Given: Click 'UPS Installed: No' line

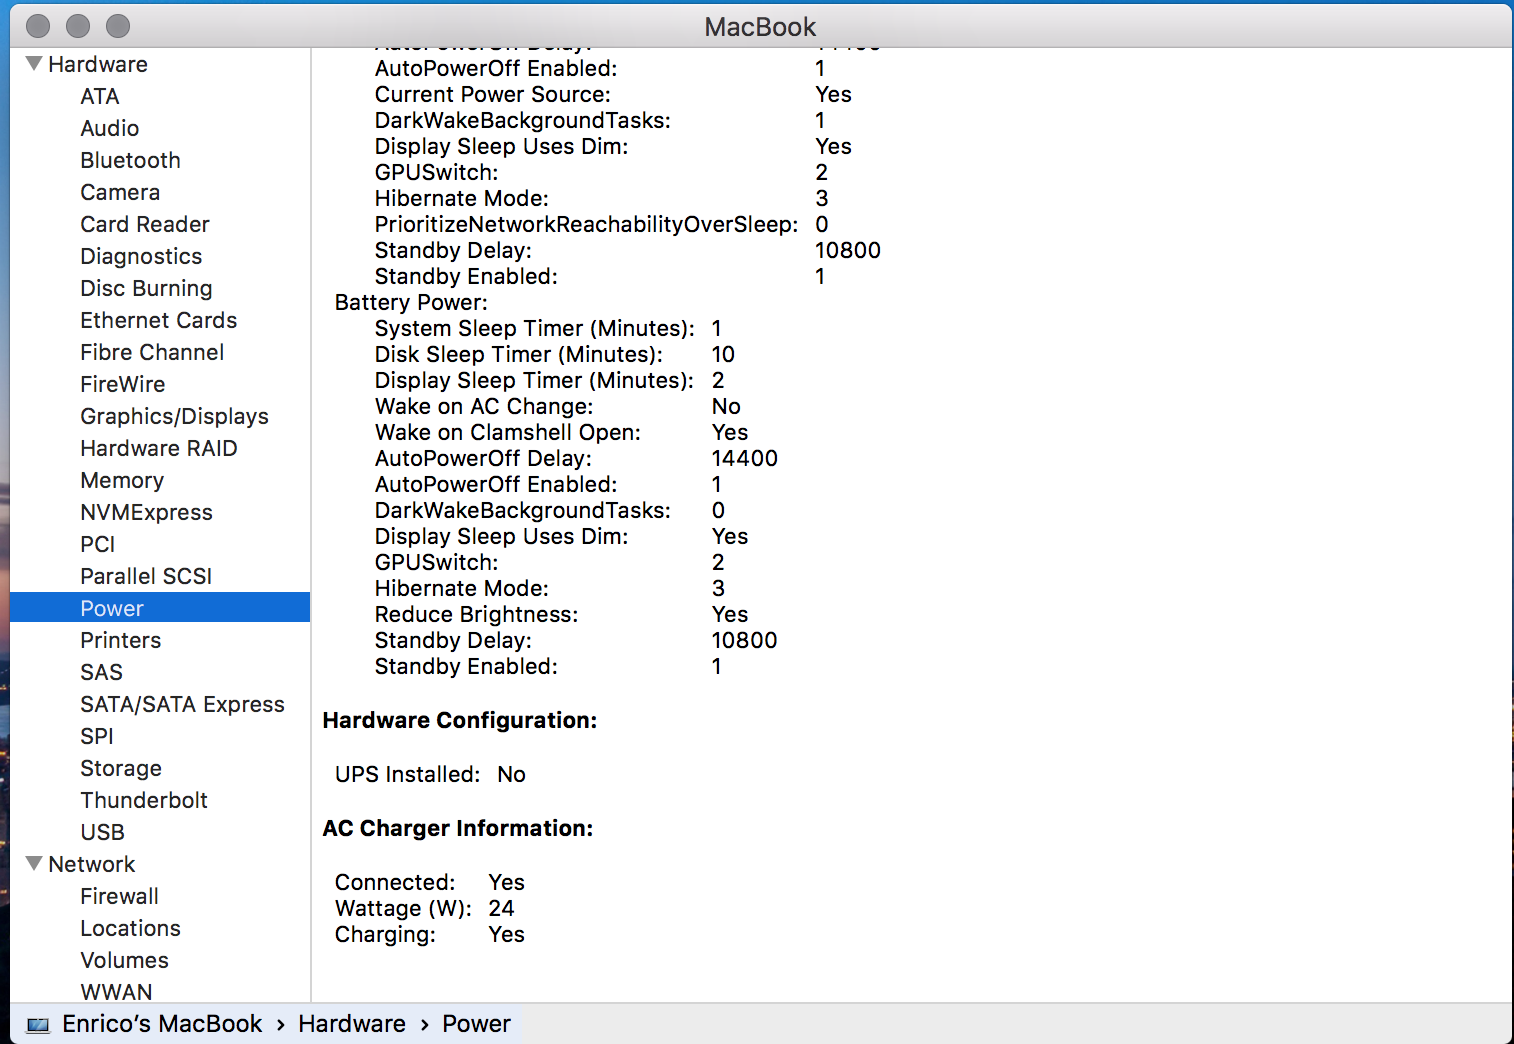Looking at the screenshot, I should [x=430, y=775].
